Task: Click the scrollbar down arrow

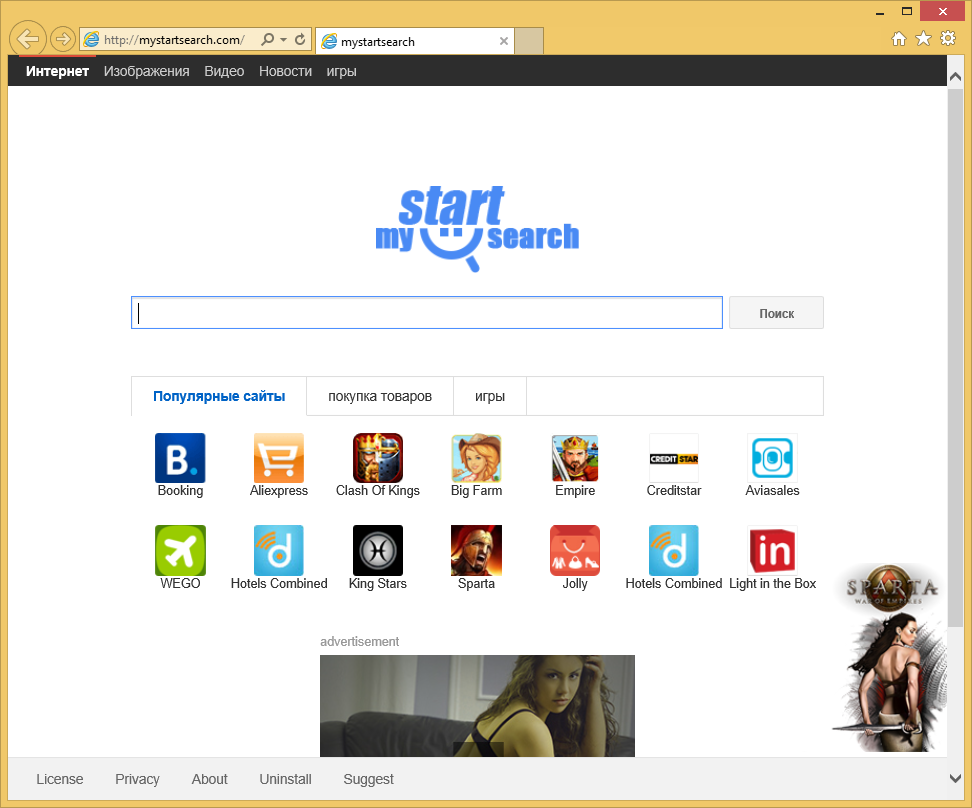Action: (955, 778)
